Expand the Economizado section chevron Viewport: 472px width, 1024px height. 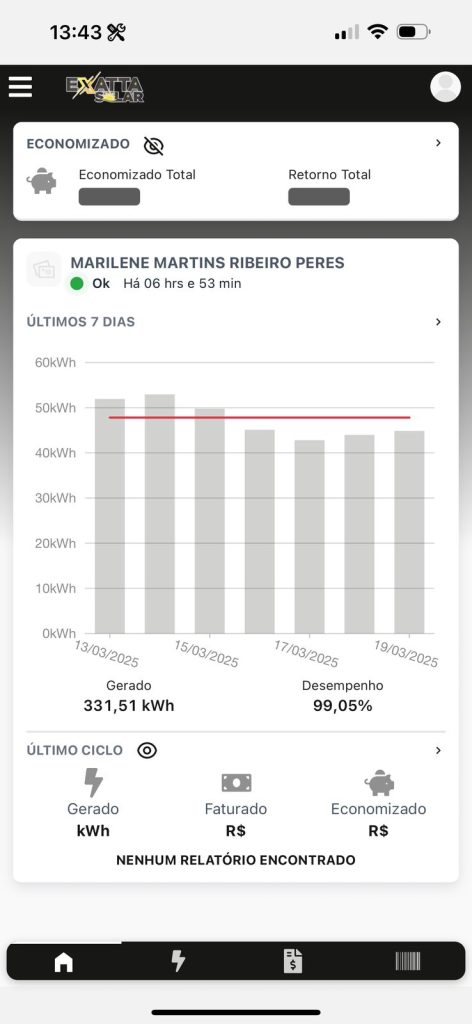click(x=438, y=143)
